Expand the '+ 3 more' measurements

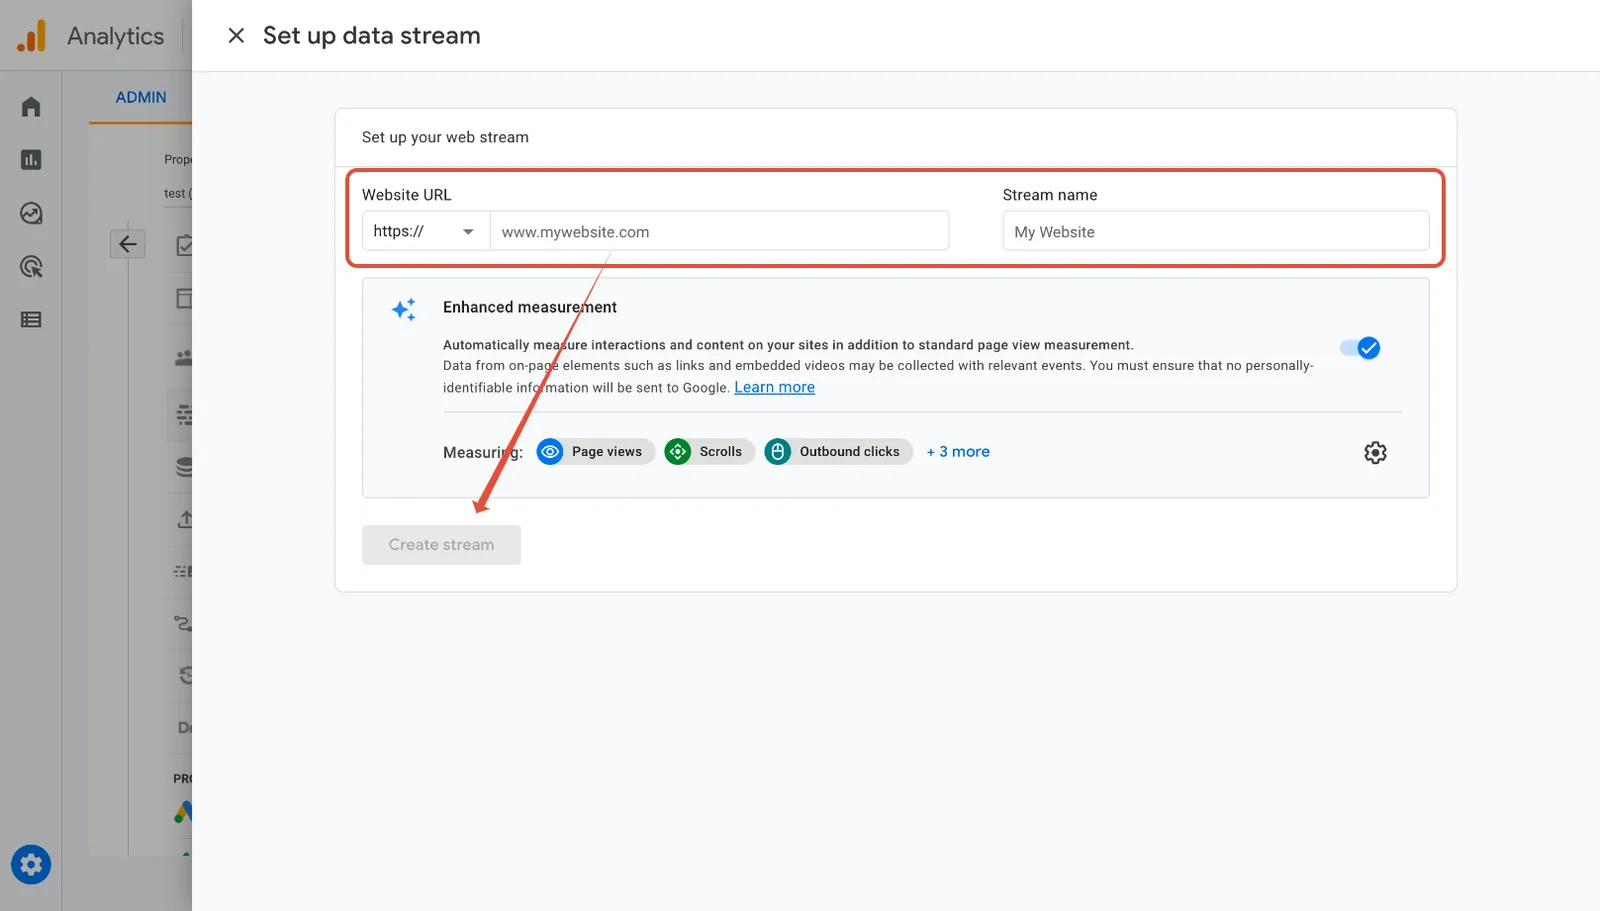(x=958, y=452)
